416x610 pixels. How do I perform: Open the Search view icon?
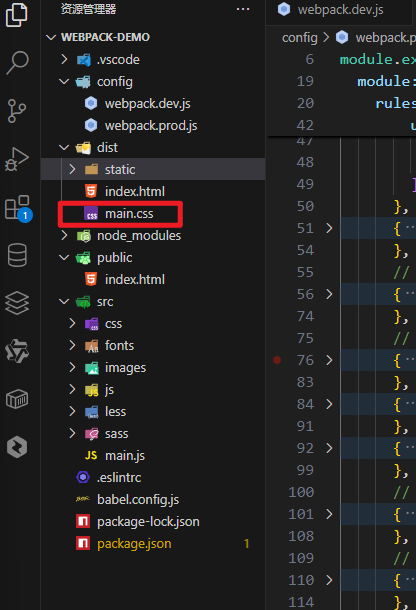pyautogui.click(x=18, y=62)
